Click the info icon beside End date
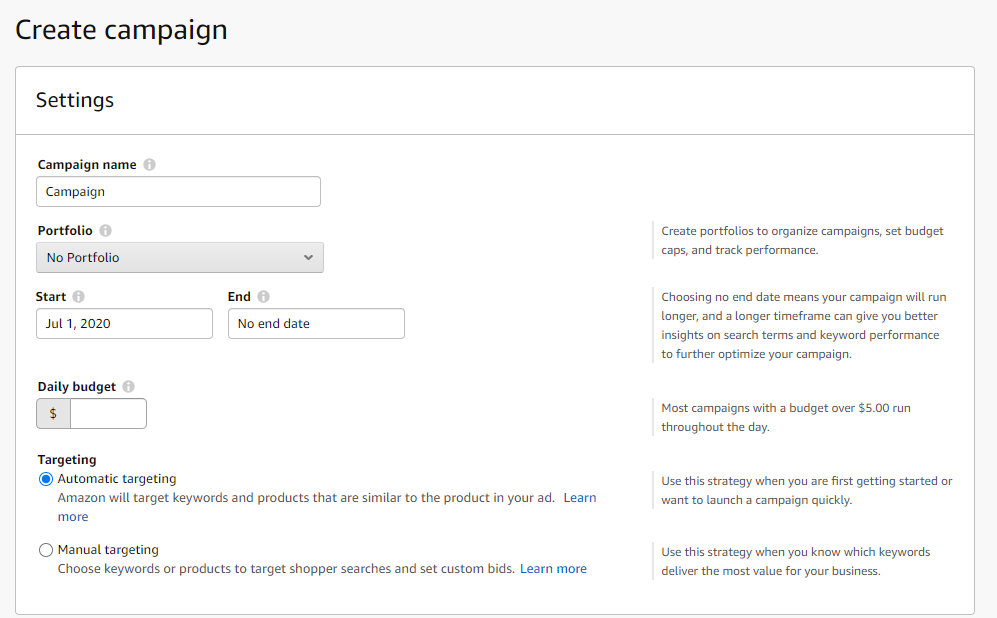 [263, 297]
